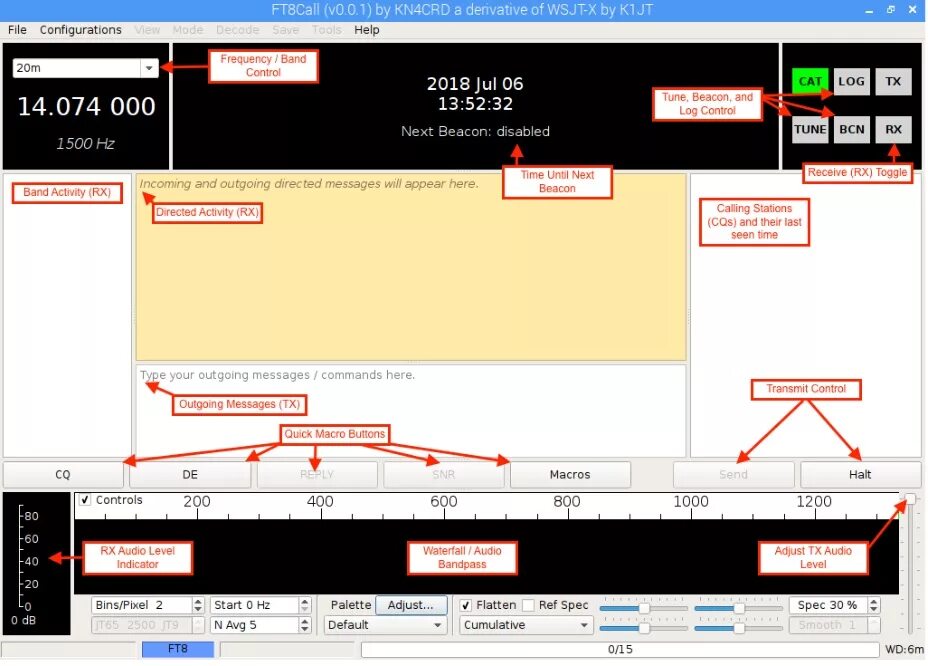Click the 13:52:32 clock display
This screenshot has height=666, width=928.
(x=475, y=104)
